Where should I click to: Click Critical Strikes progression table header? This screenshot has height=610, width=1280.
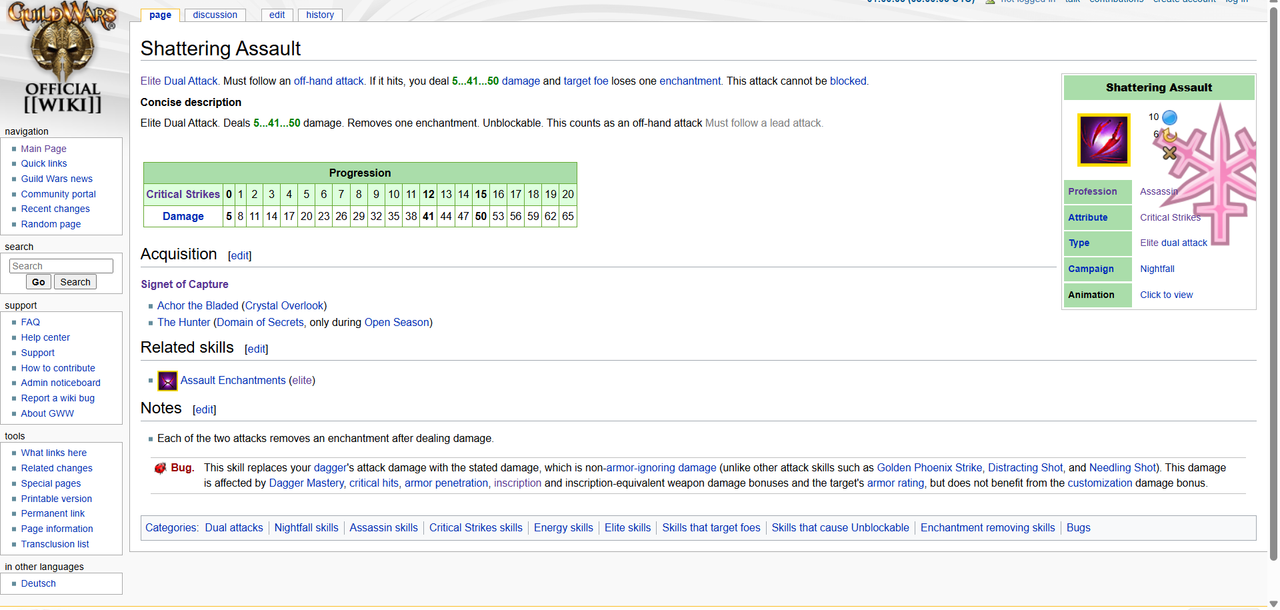point(183,194)
